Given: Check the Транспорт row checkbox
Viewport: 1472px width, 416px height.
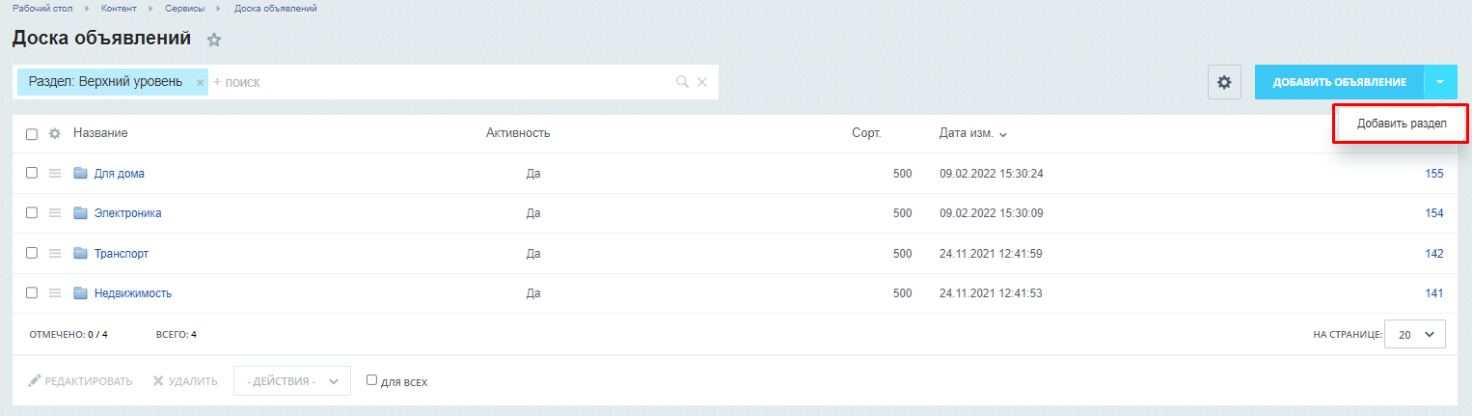Looking at the screenshot, I should [32, 253].
